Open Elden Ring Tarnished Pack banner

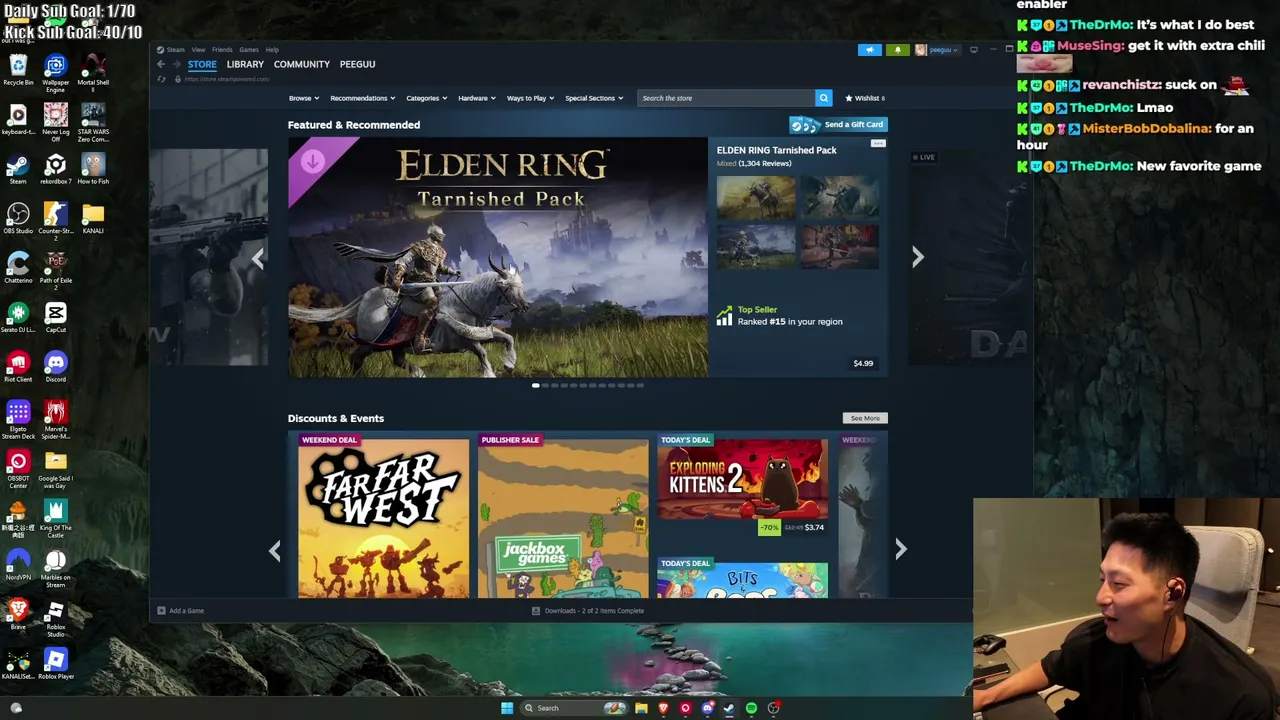pyautogui.click(x=498, y=258)
